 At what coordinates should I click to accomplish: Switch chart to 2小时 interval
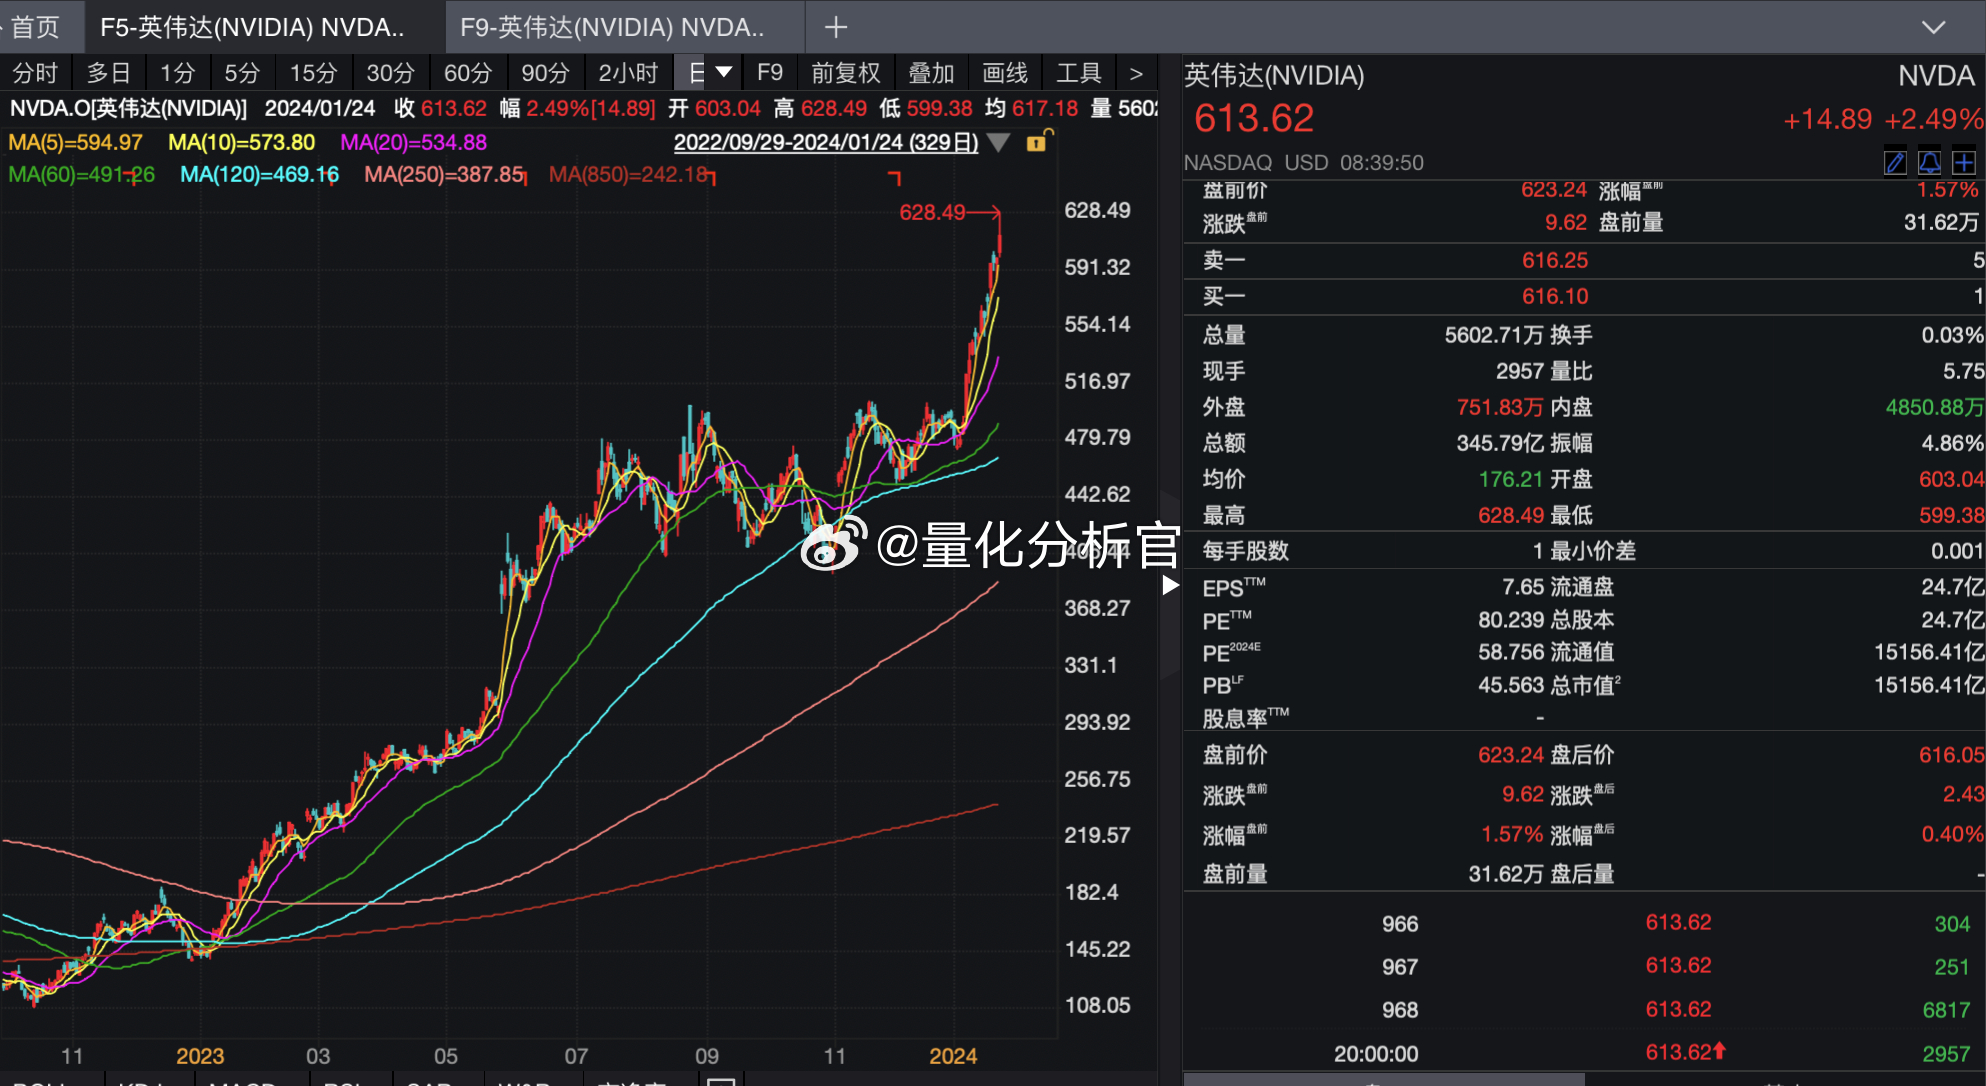point(629,73)
